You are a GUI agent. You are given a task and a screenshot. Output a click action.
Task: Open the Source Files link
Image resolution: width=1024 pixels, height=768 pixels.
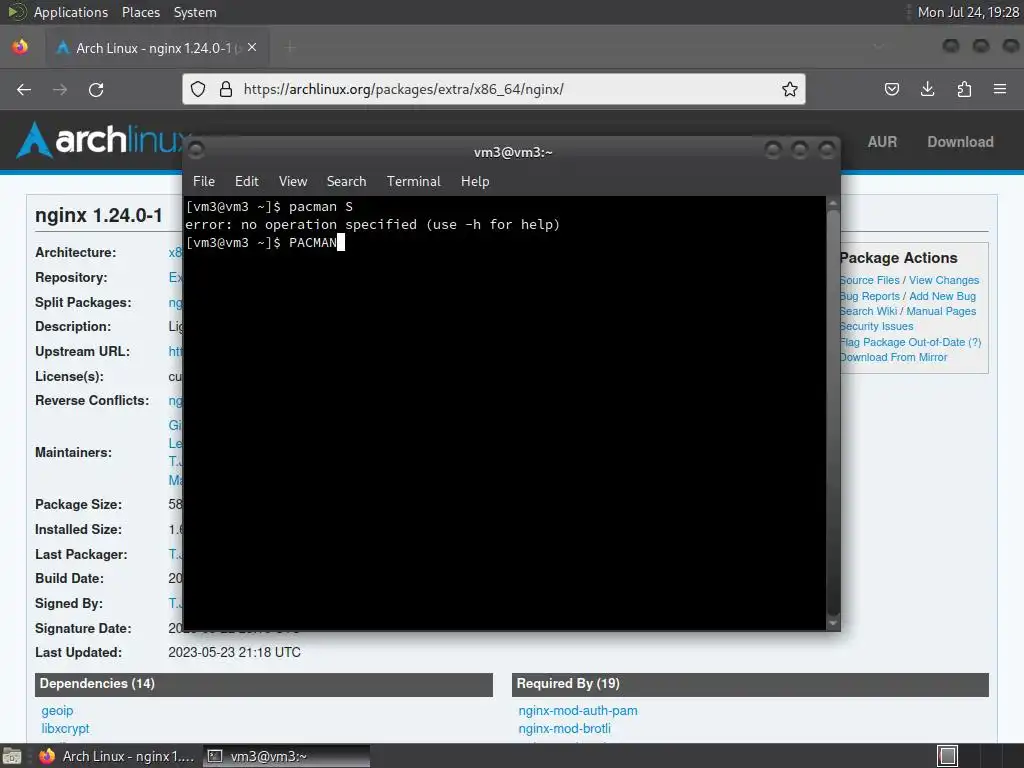[x=869, y=280]
